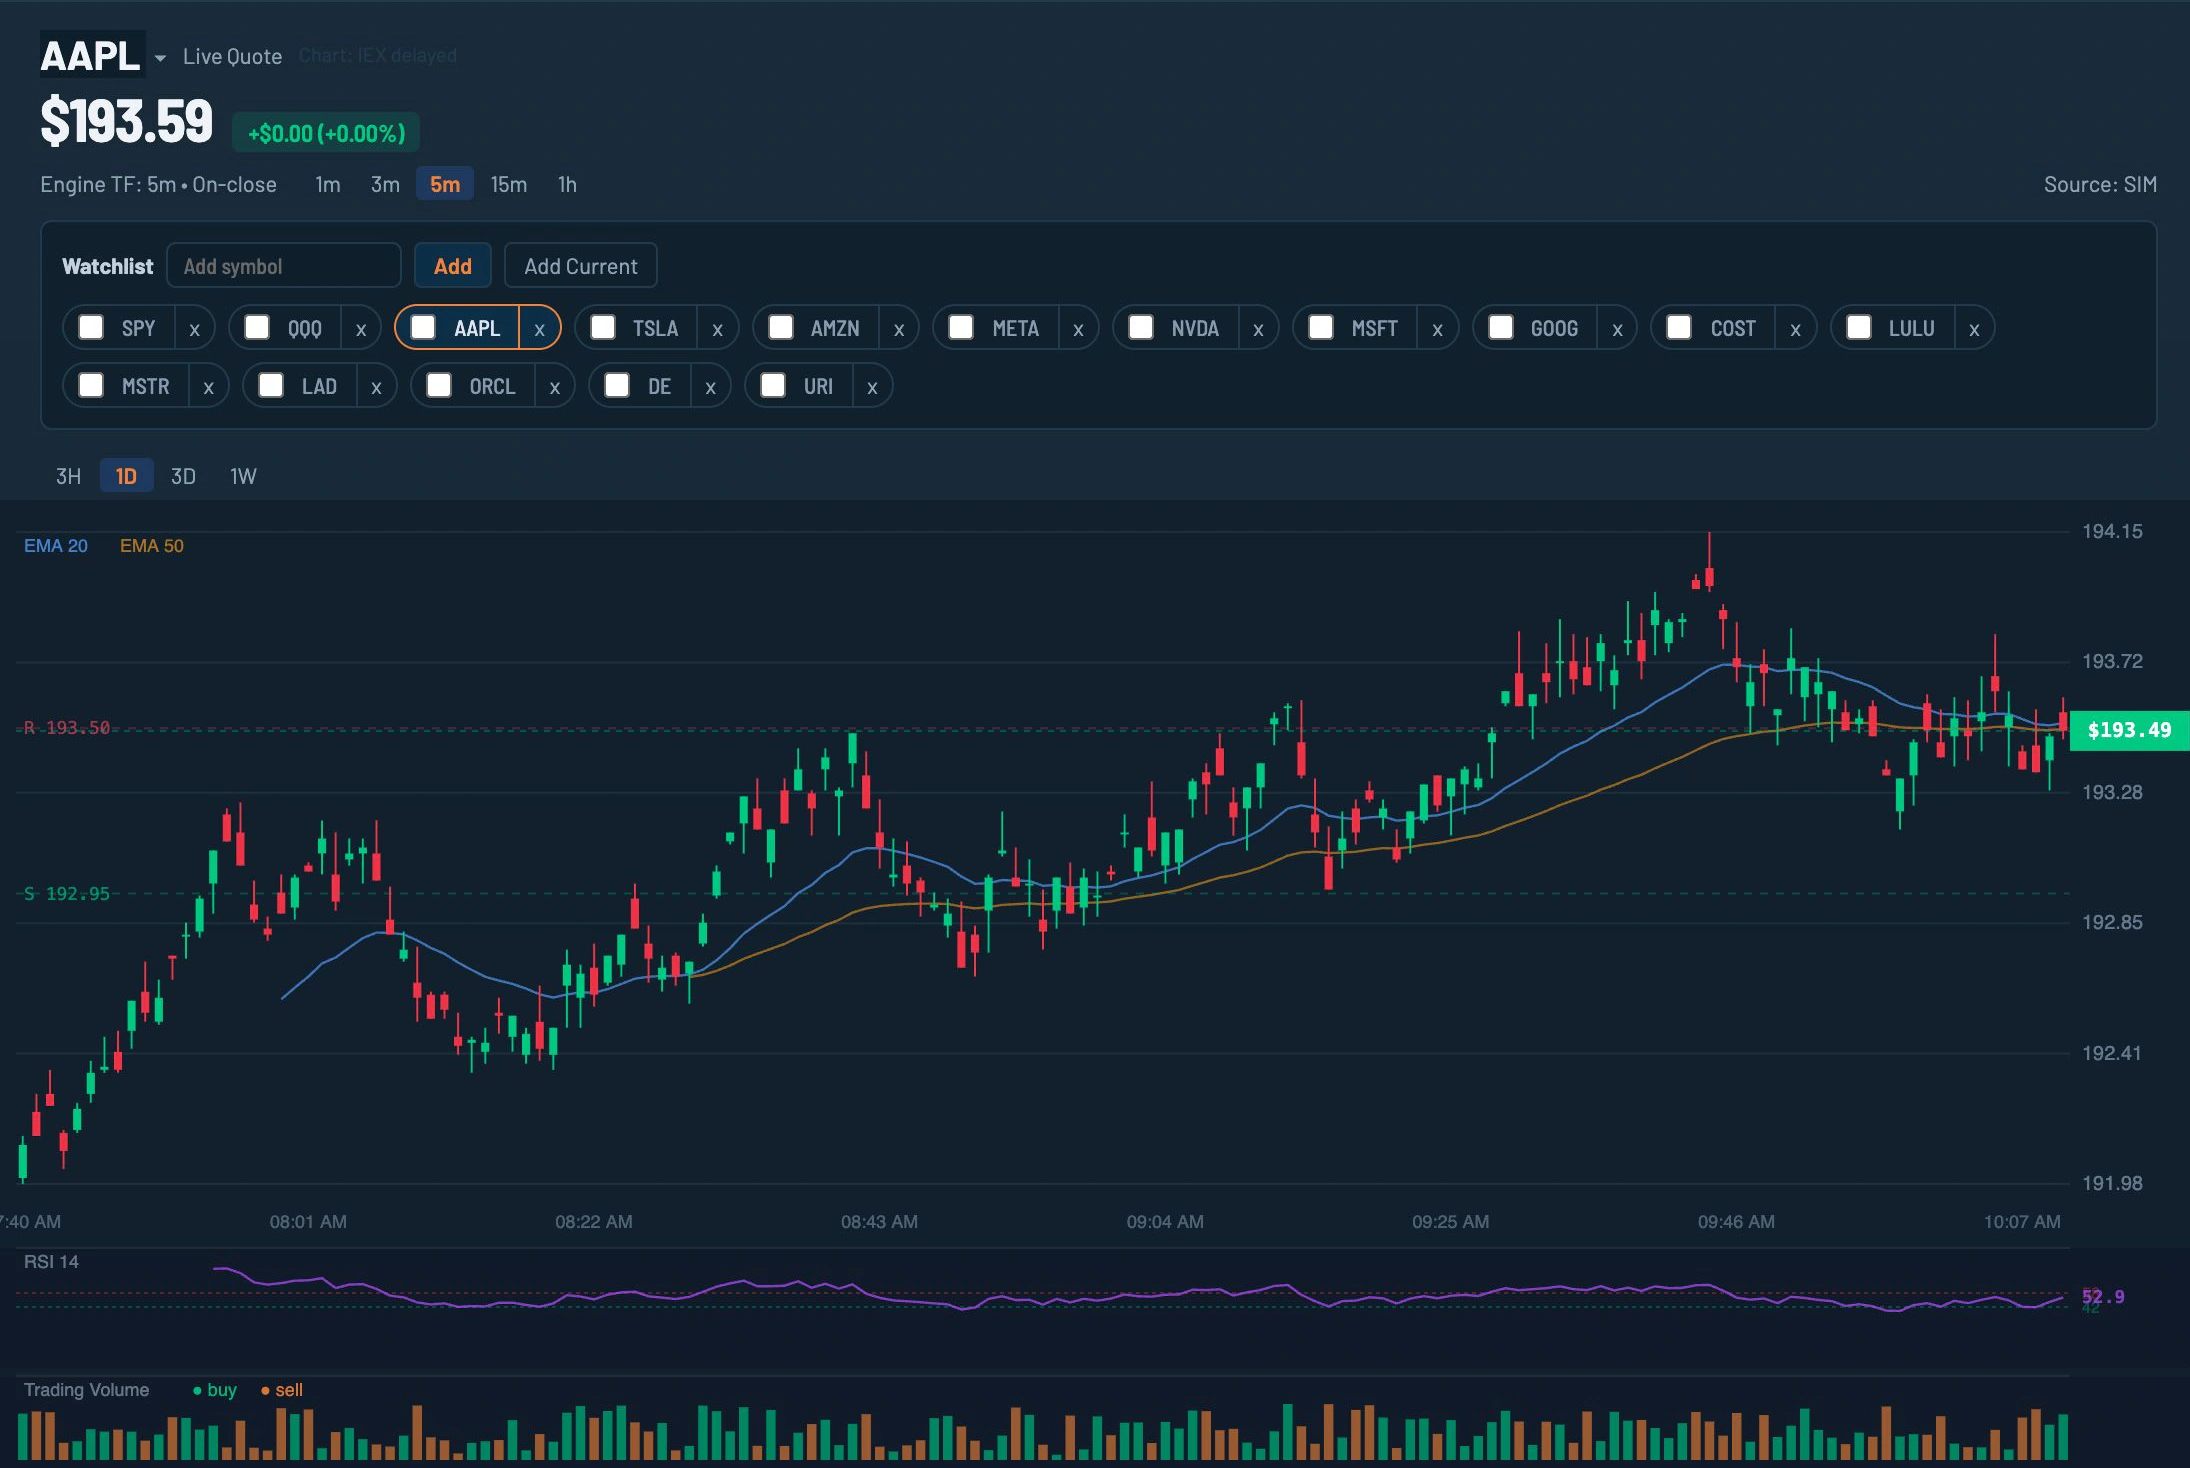Viewport: 2190px width, 1468px height.
Task: Remove MSFT from the watchlist
Action: point(1437,329)
